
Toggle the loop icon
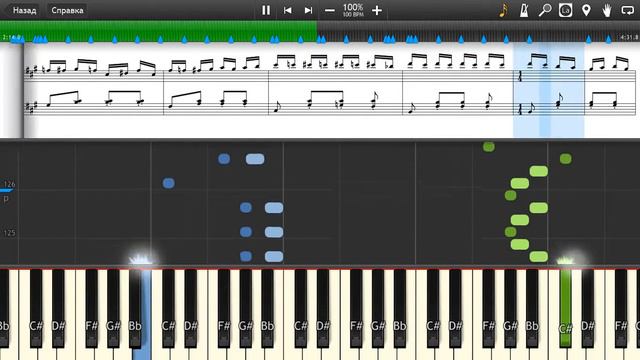628,10
